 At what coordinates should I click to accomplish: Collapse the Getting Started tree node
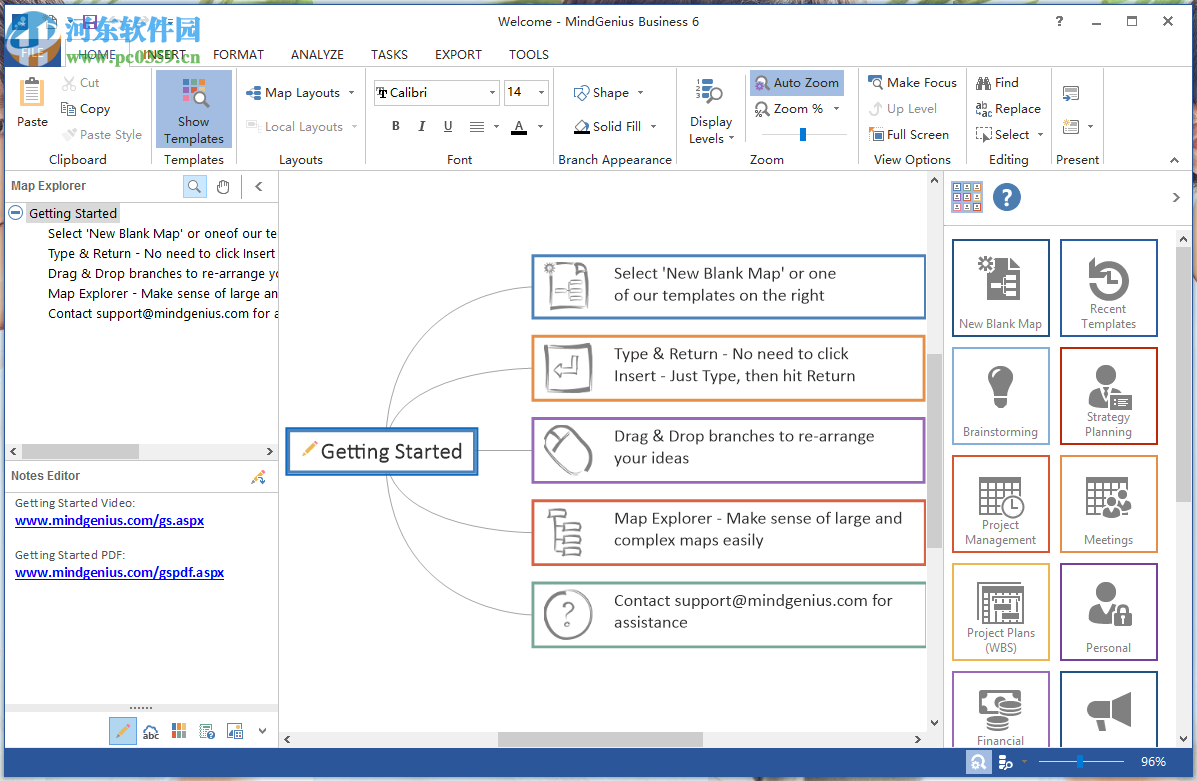pyautogui.click(x=15, y=213)
